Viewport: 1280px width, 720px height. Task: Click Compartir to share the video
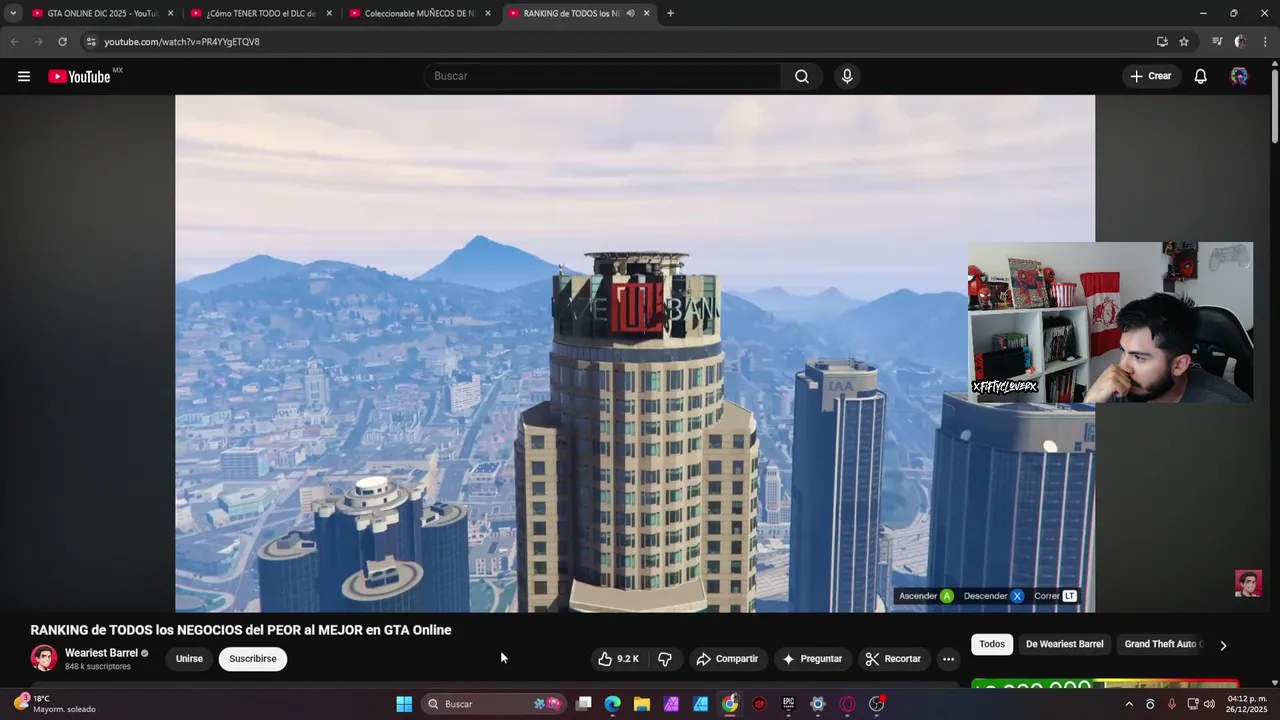pyautogui.click(x=728, y=659)
